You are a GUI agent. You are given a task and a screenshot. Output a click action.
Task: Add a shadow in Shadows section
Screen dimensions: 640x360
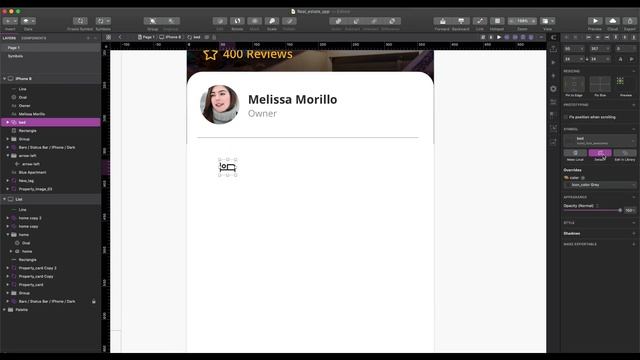(x=634, y=233)
